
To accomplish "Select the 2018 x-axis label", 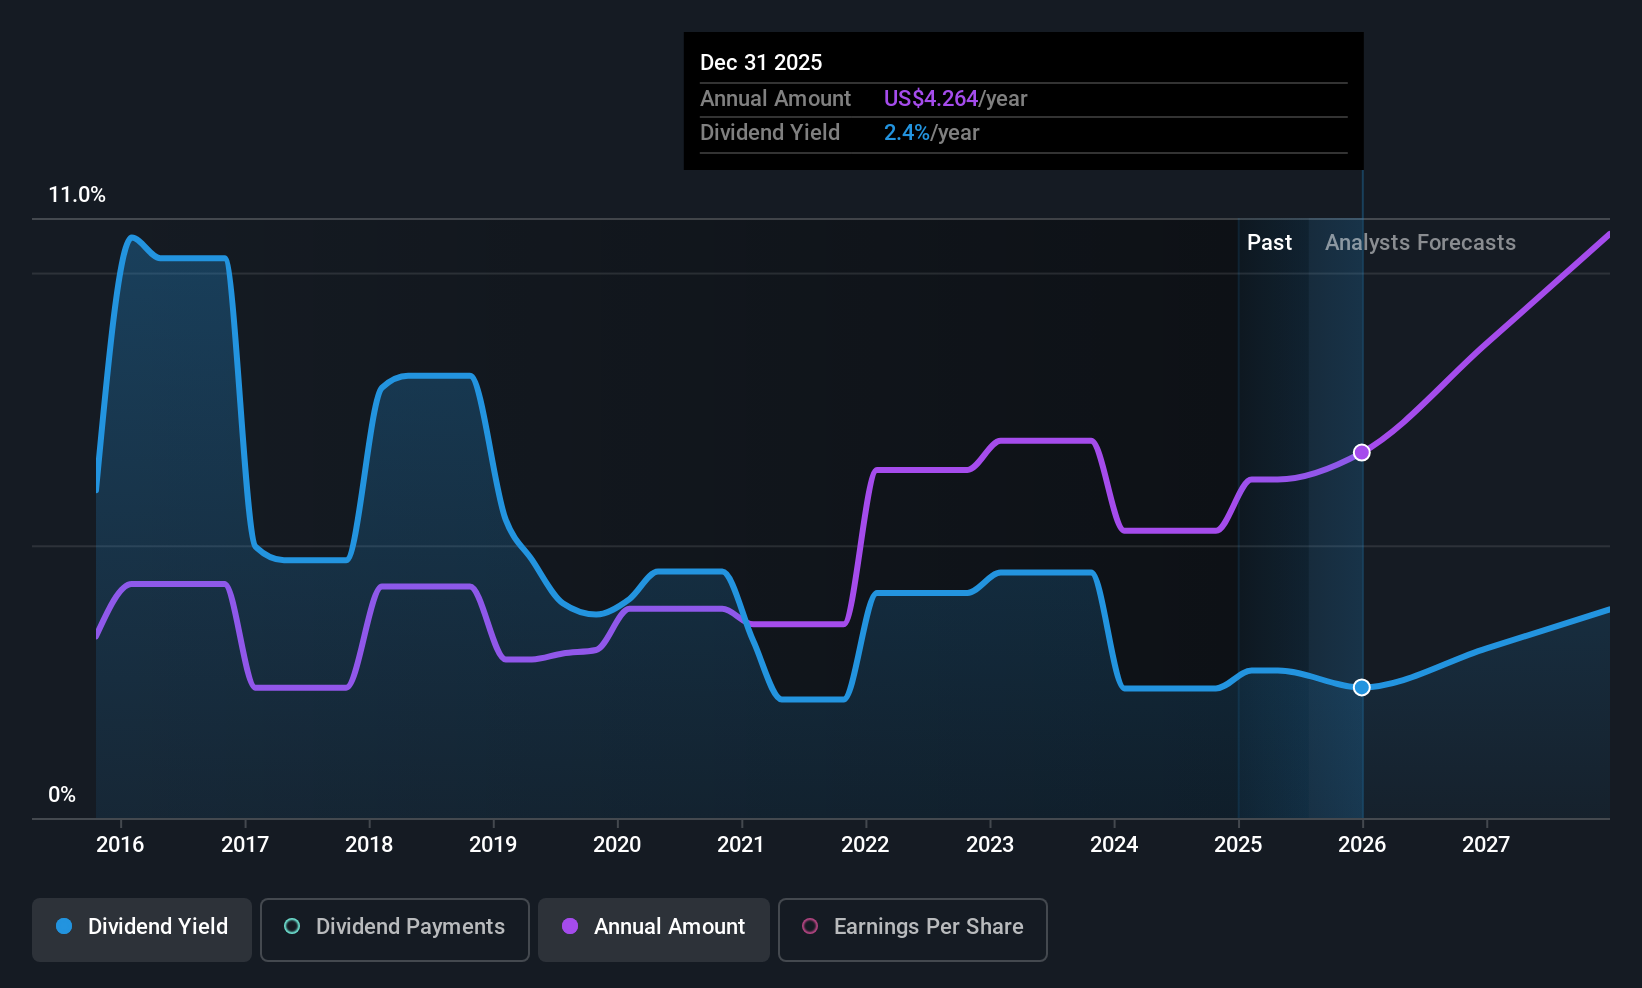I will (369, 844).
